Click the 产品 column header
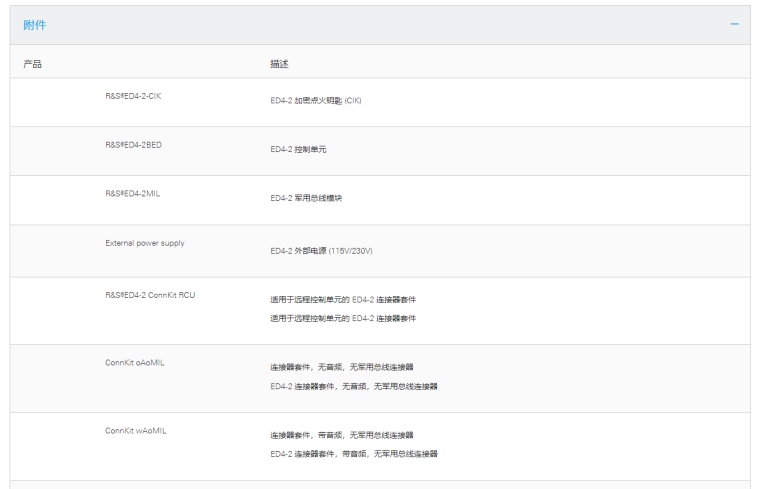 (33, 64)
